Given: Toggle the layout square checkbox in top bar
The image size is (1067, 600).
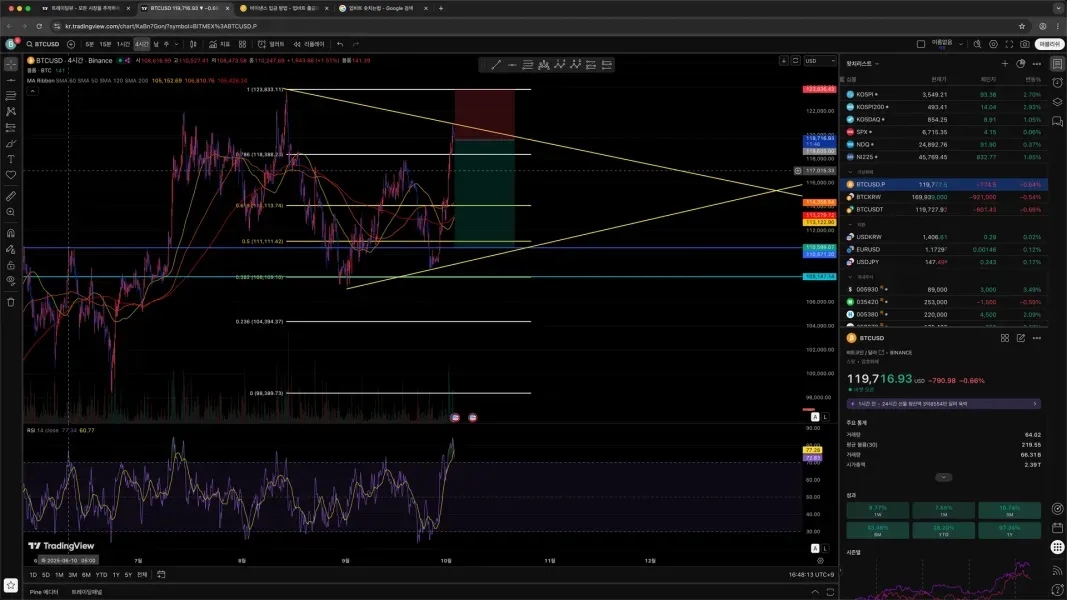Looking at the screenshot, I should tap(921, 44).
